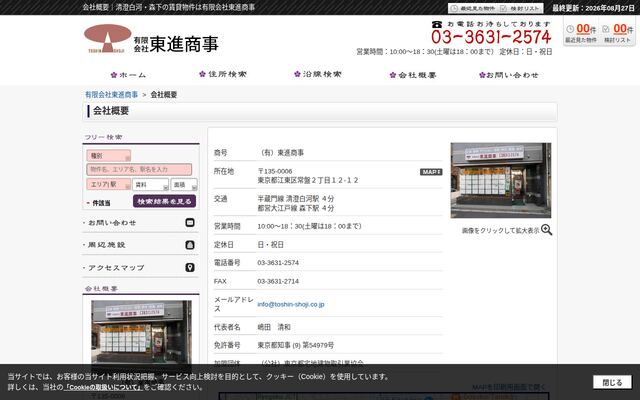The image size is (640, 400).
Task: Open consideration list counter with checkbox icon
Action: (x=617, y=33)
